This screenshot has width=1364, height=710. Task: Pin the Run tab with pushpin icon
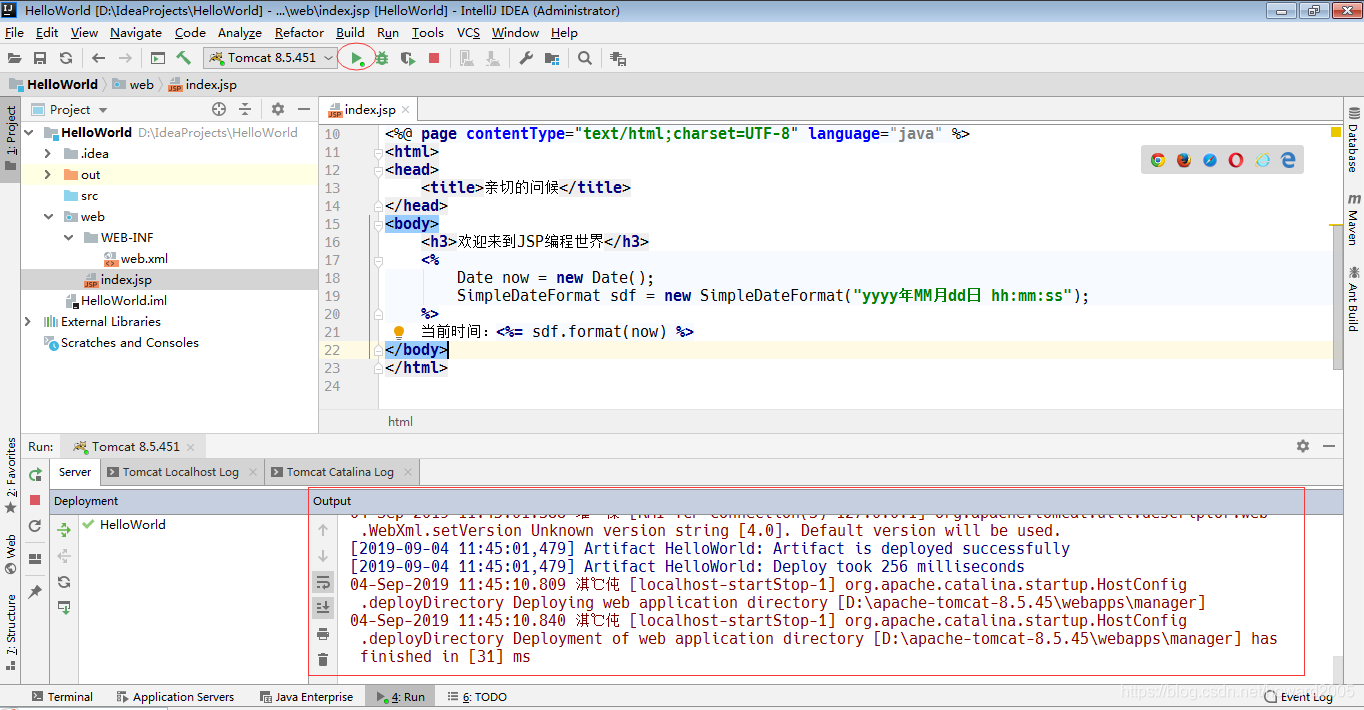click(35, 592)
